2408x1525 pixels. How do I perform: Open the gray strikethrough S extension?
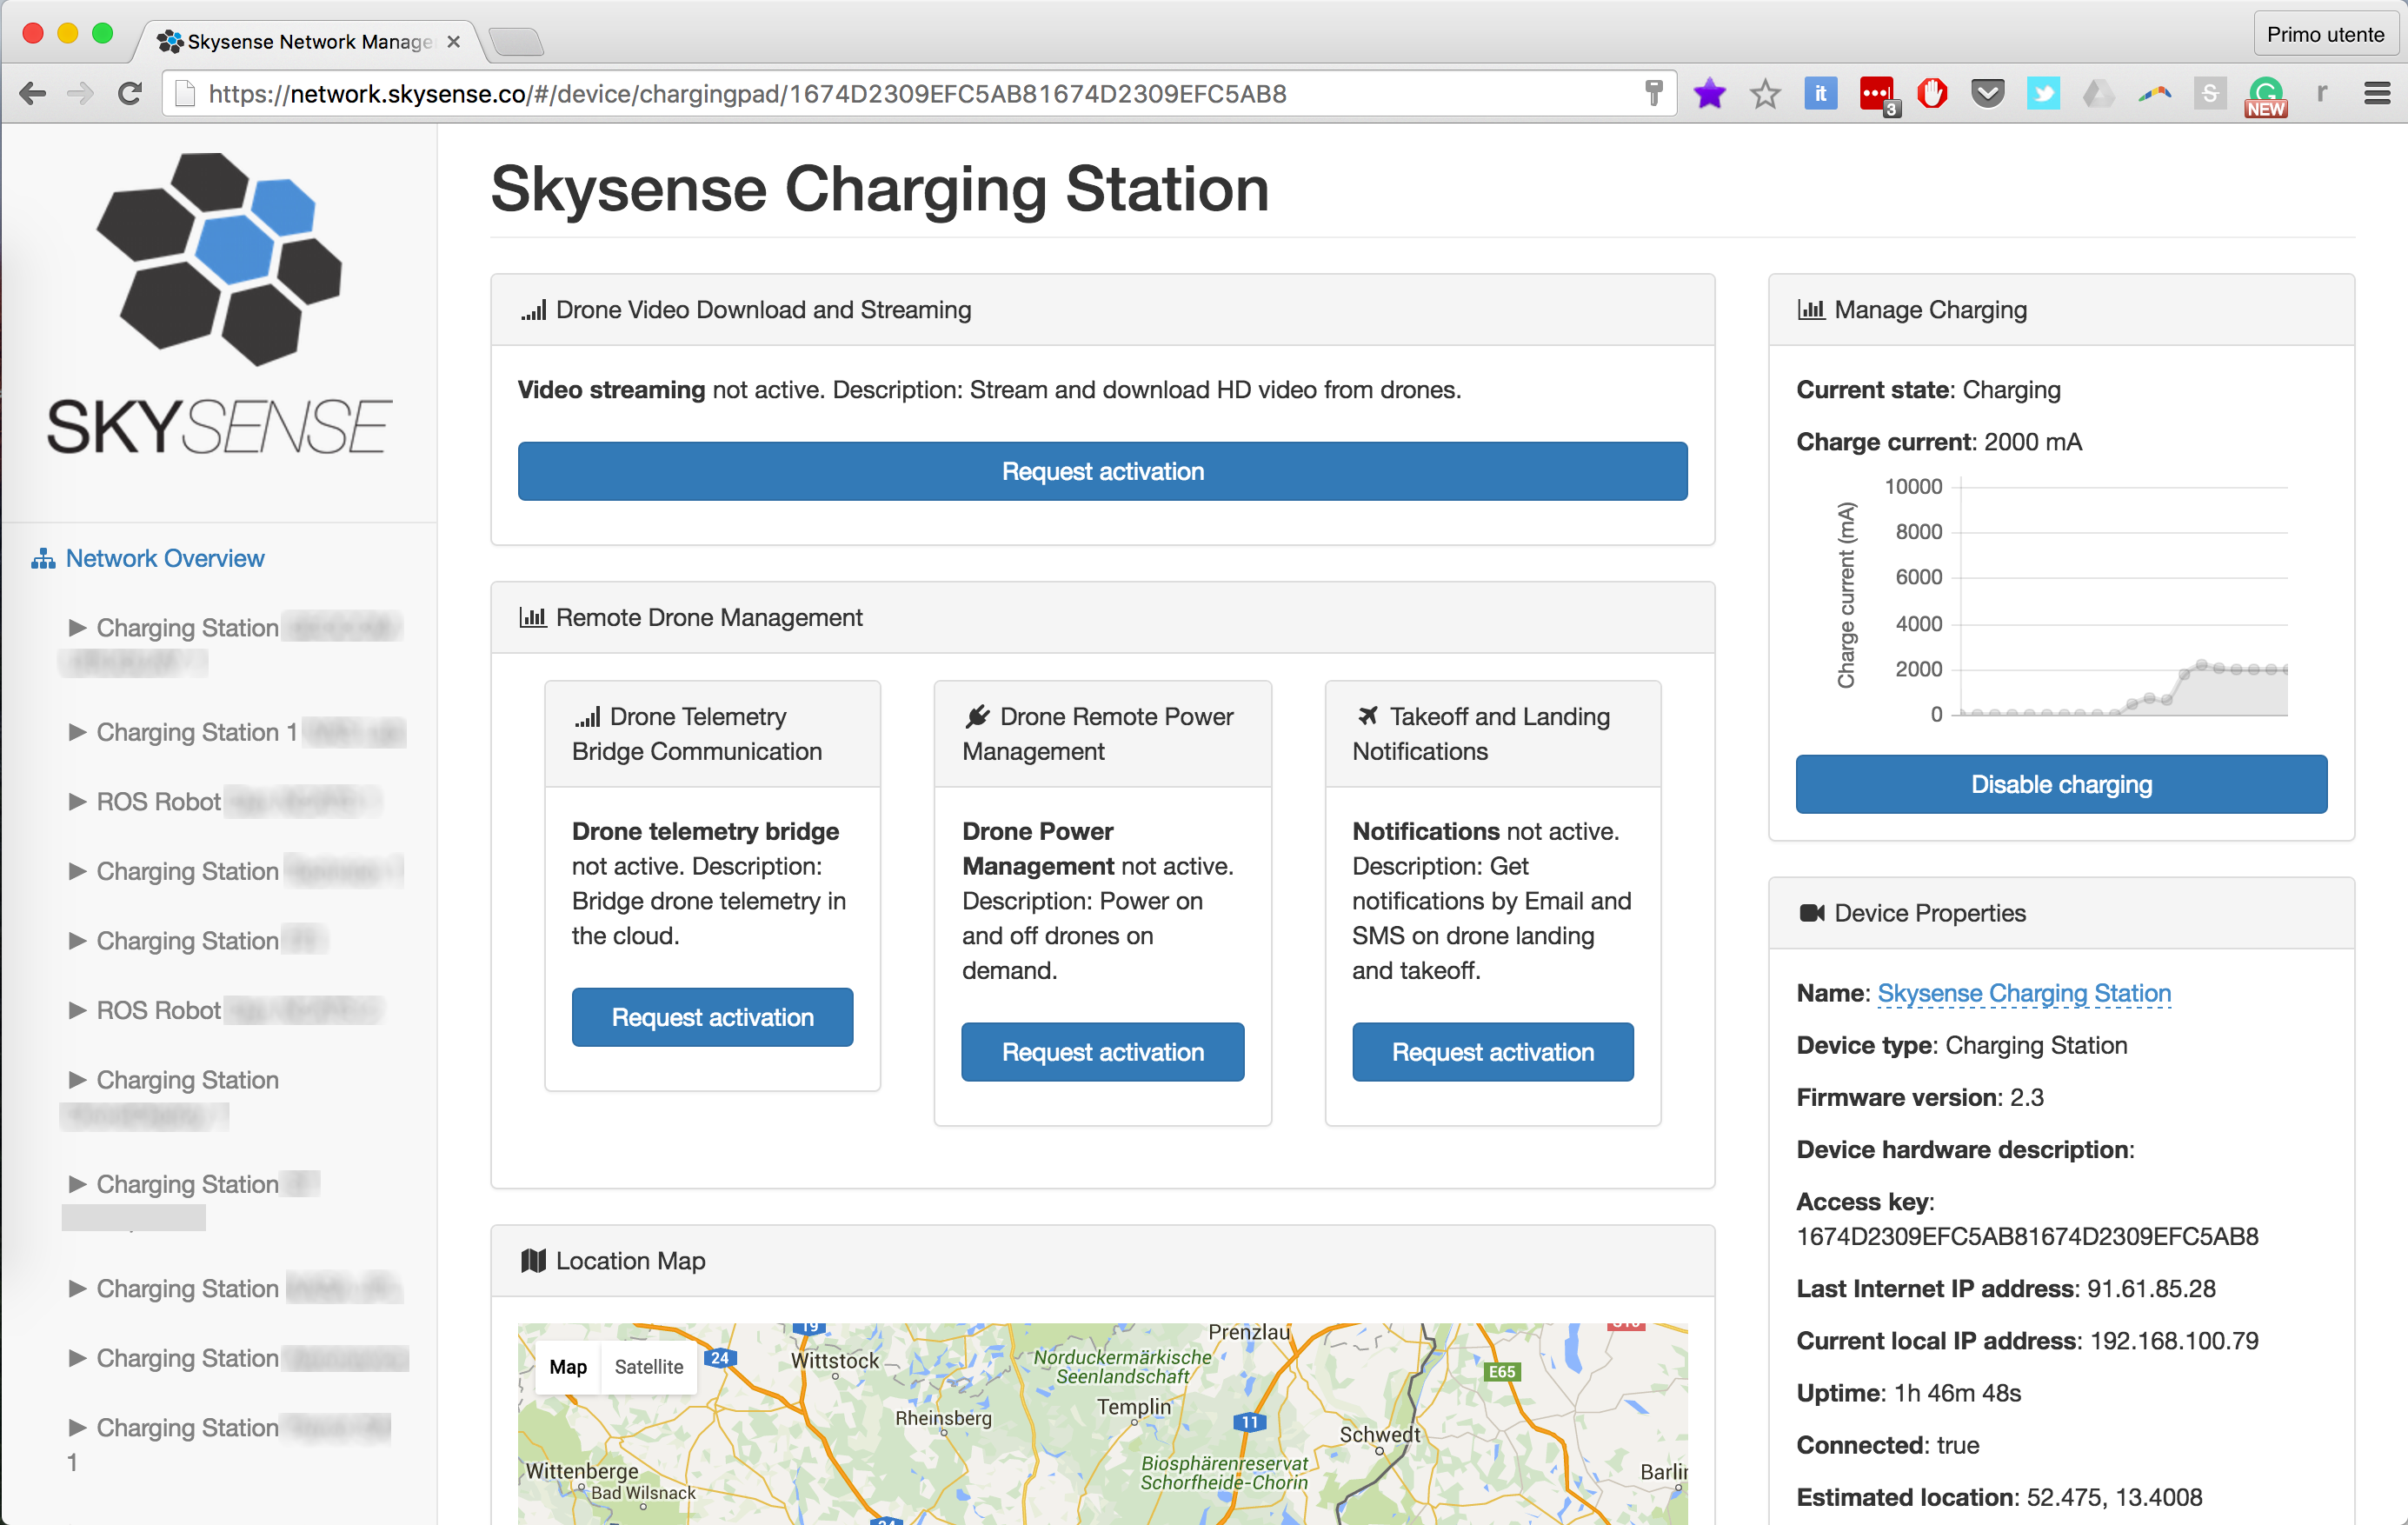click(x=2210, y=94)
